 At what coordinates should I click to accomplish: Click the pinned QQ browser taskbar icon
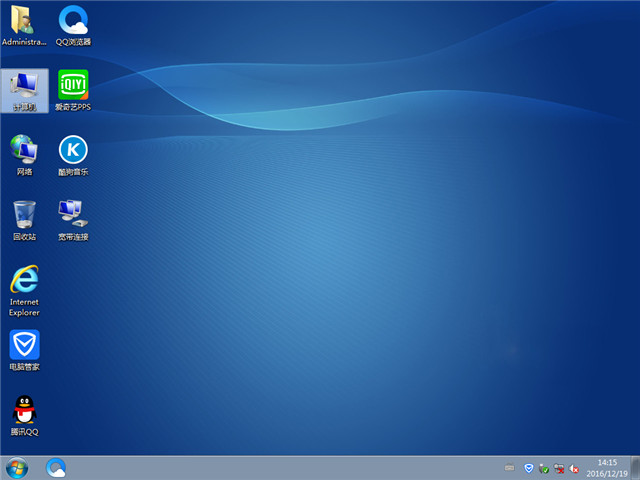pyautogui.click(x=57, y=467)
